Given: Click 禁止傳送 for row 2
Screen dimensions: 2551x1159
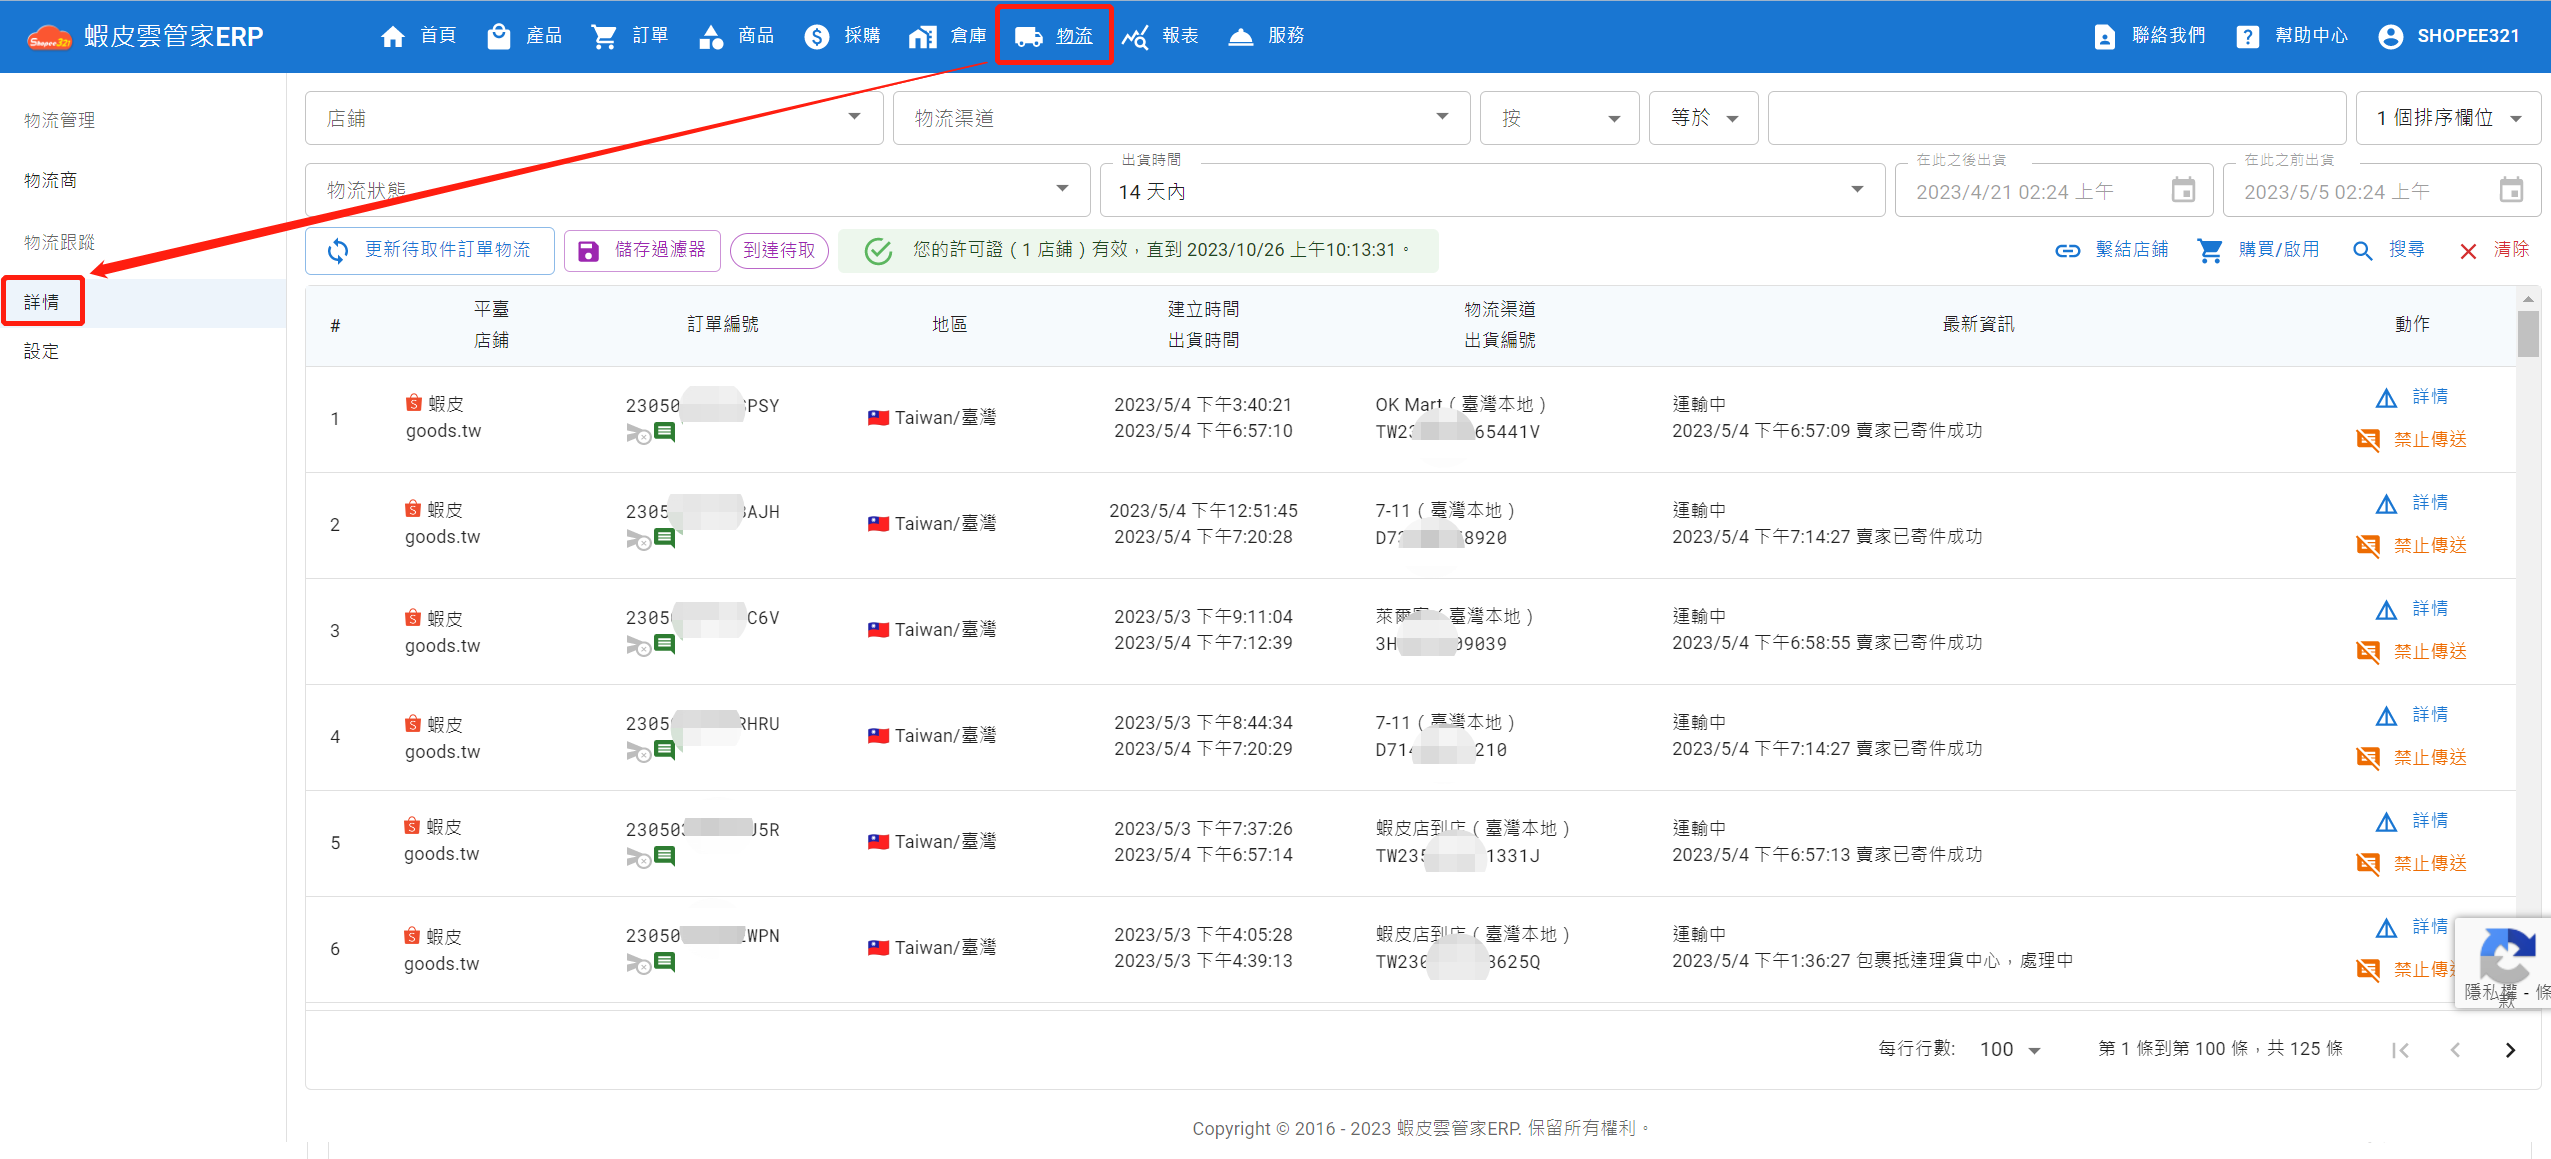Looking at the screenshot, I should click(2412, 546).
